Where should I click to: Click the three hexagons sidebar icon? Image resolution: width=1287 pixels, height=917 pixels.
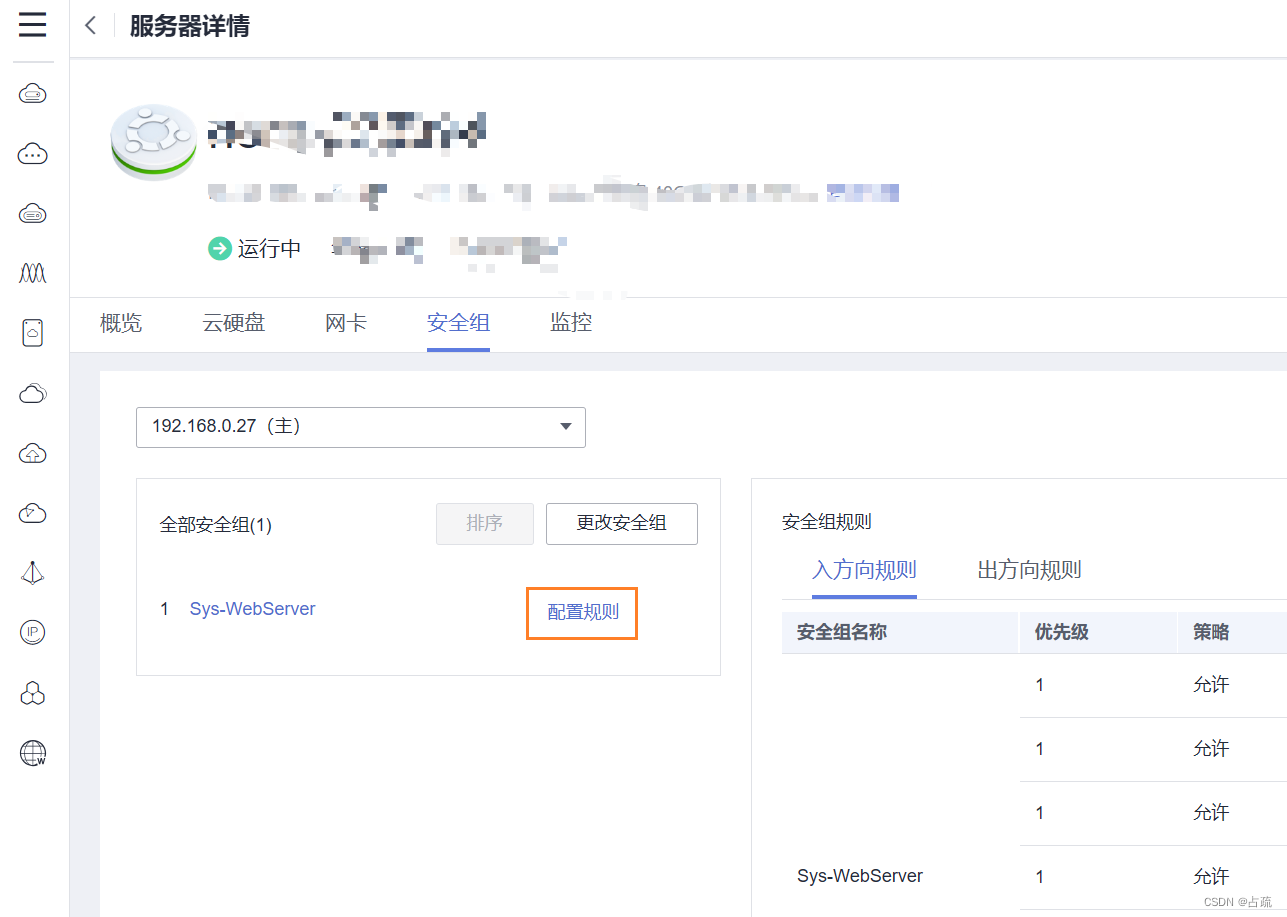point(33,693)
